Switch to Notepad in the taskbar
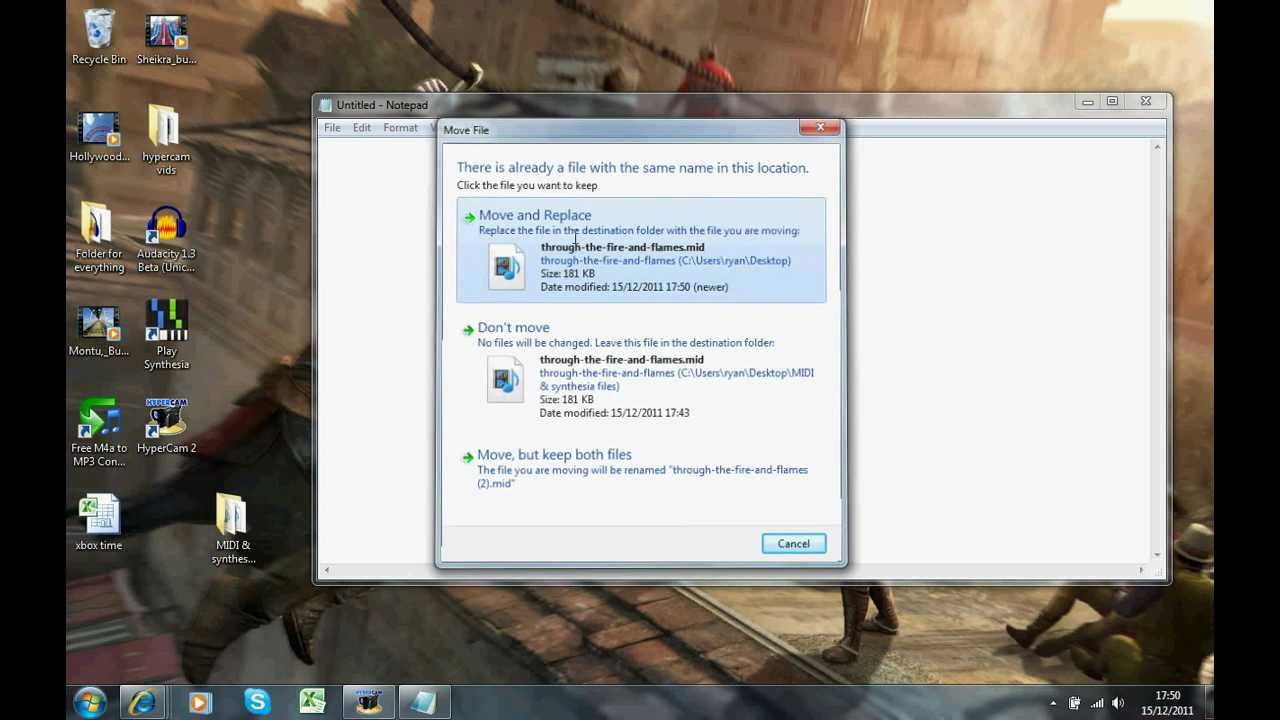Screen dimensions: 1280x720 pos(424,703)
